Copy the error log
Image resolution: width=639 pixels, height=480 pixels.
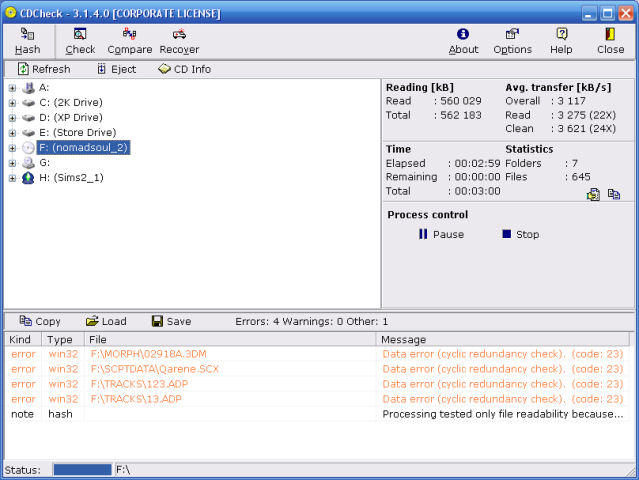pyautogui.click(x=40, y=321)
